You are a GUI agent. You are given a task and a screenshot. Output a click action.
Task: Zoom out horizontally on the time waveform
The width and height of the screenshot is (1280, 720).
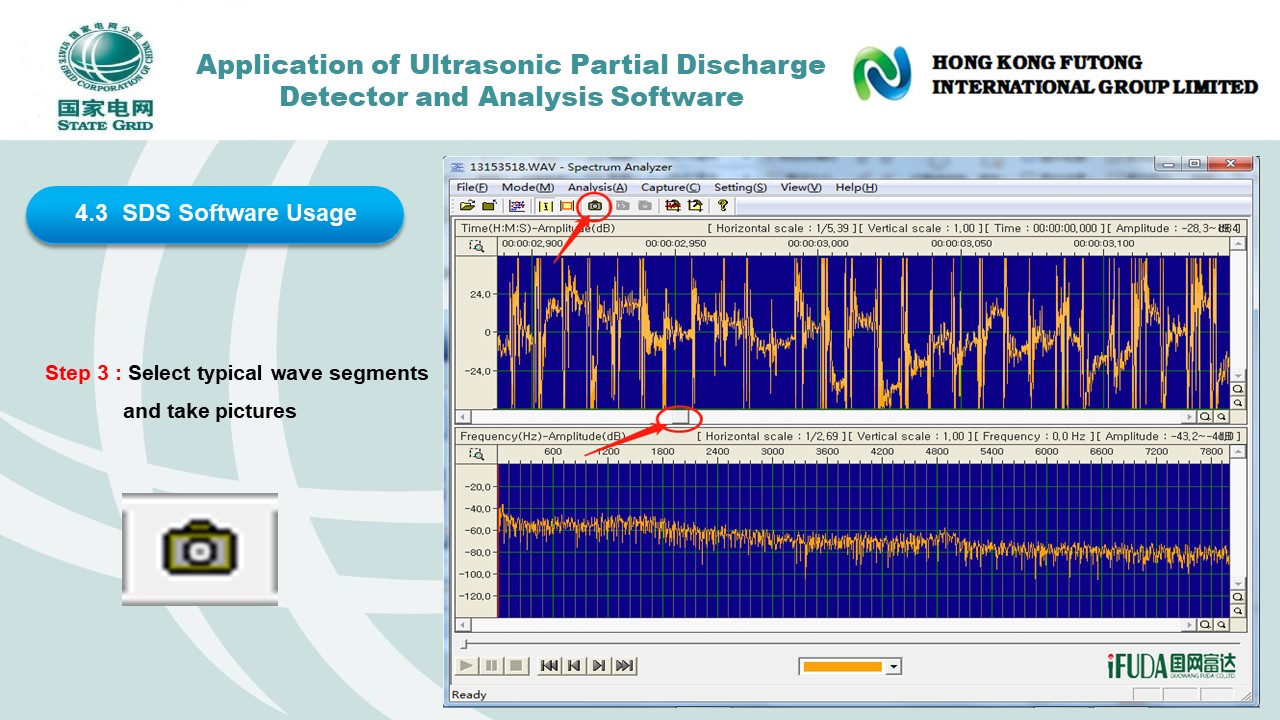click(1222, 416)
